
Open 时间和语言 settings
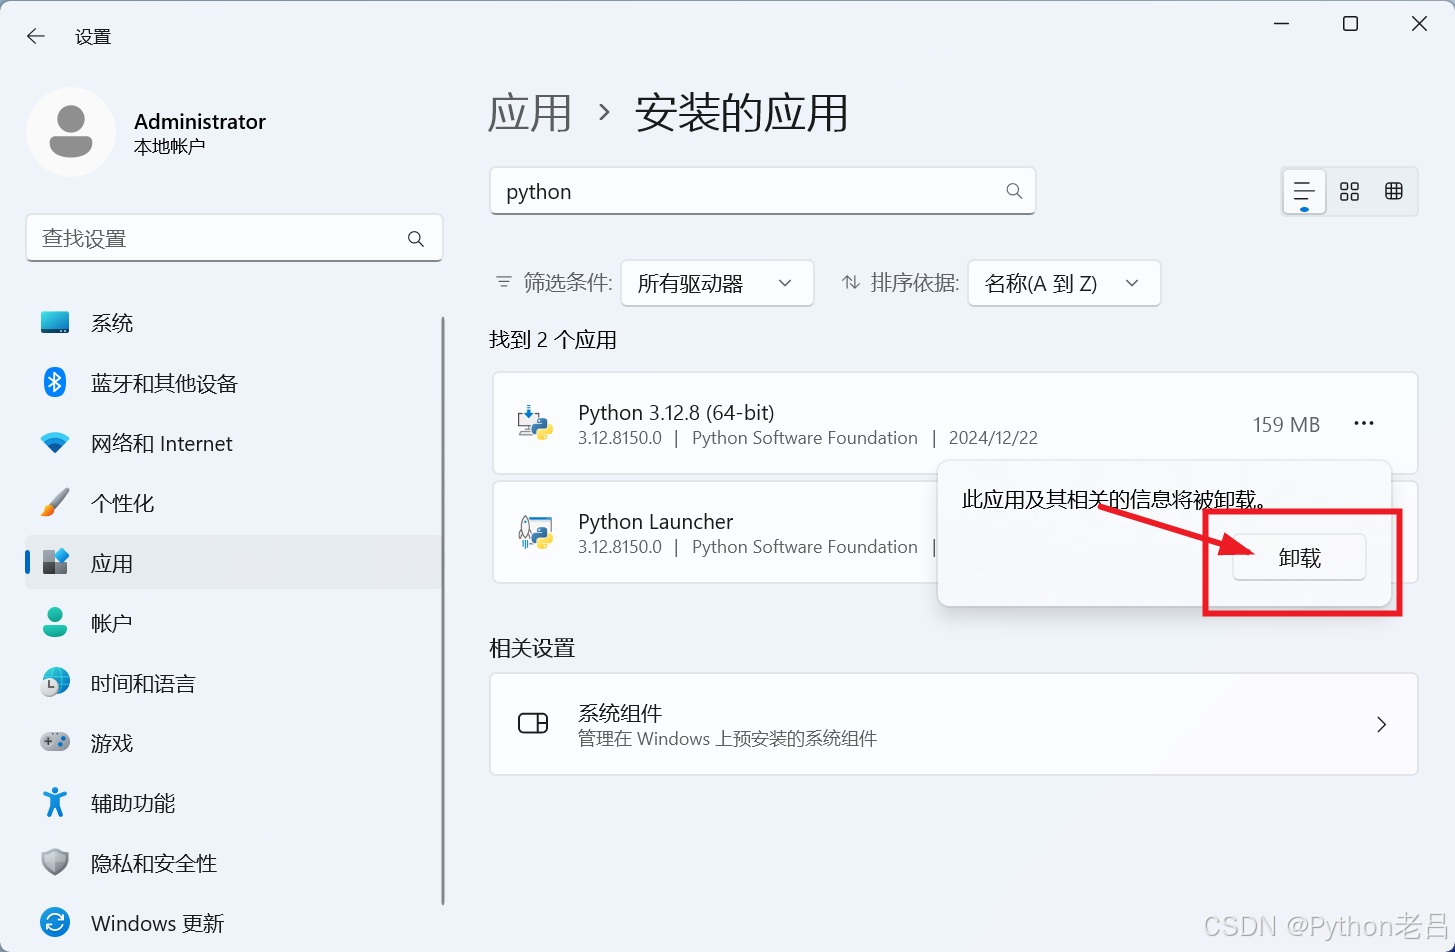pyautogui.click(x=232, y=683)
